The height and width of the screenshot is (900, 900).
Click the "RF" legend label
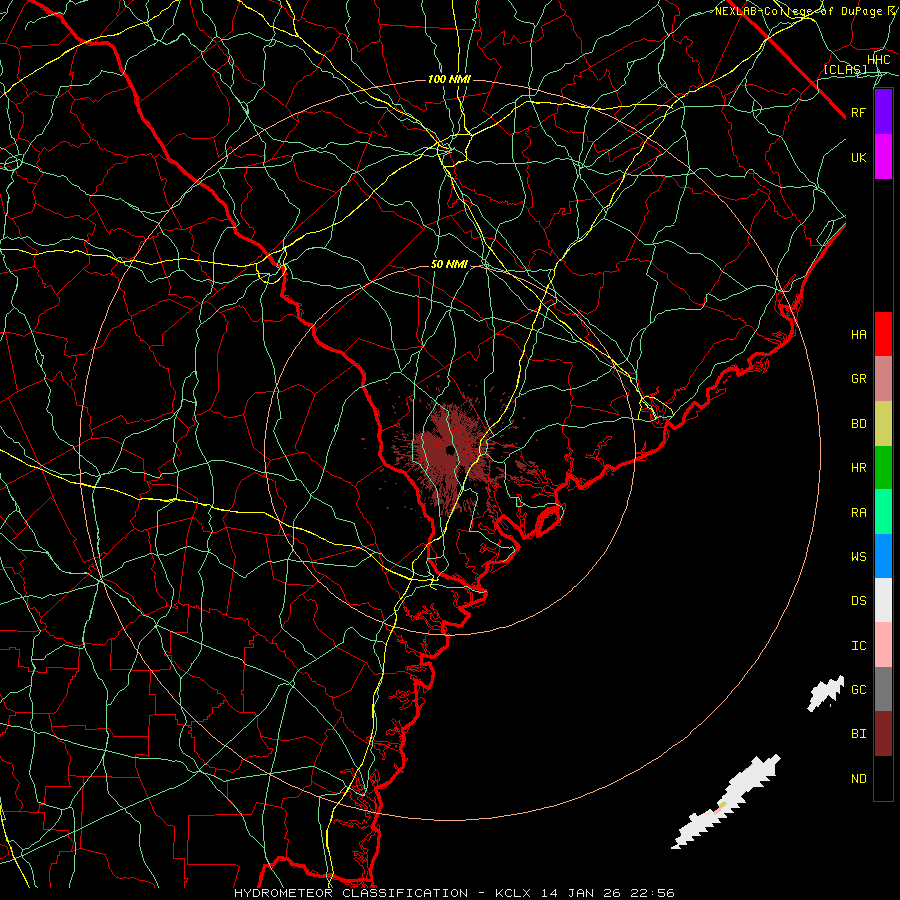tap(858, 113)
